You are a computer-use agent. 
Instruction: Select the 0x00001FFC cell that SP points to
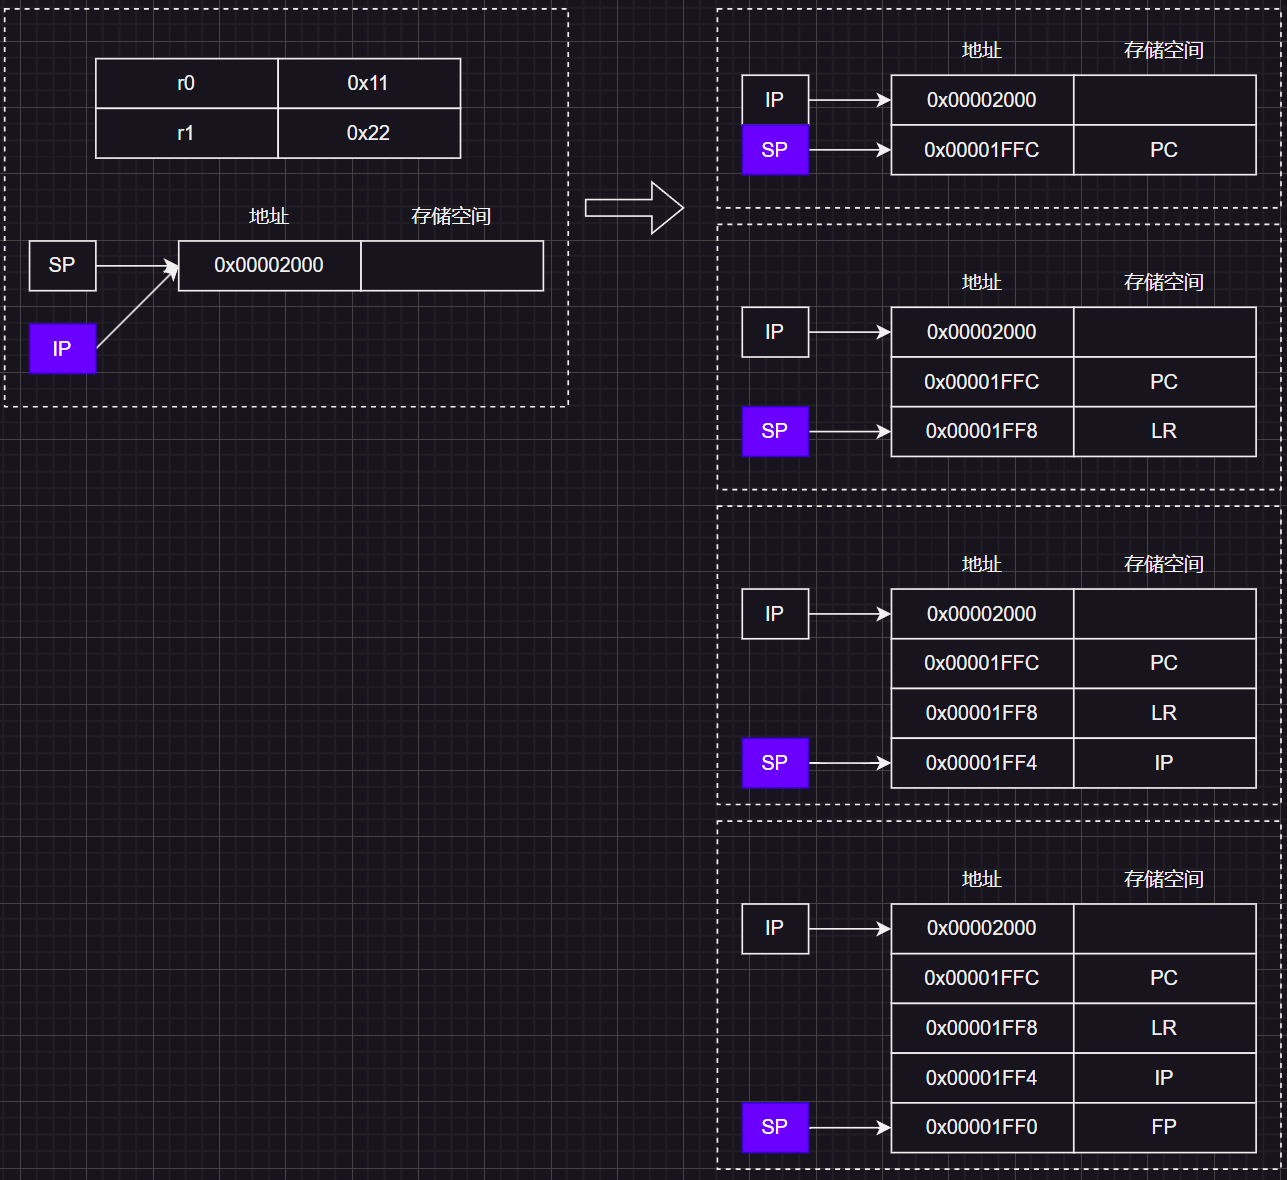pyautogui.click(x=982, y=150)
